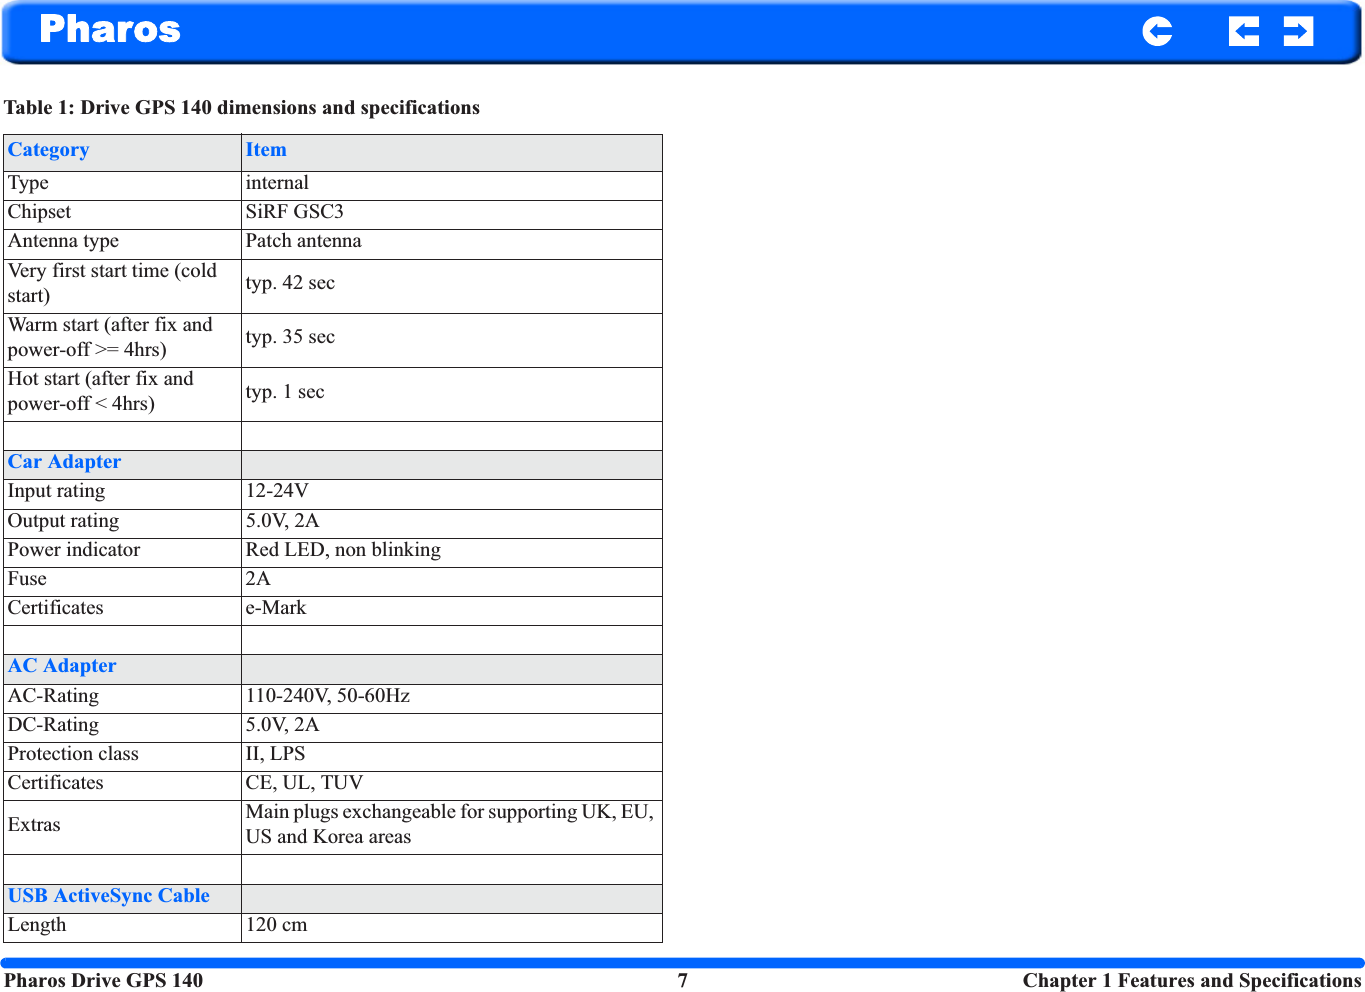Click the 'Extras' row label
Screen dimensions: 1365x992
coord(34,825)
